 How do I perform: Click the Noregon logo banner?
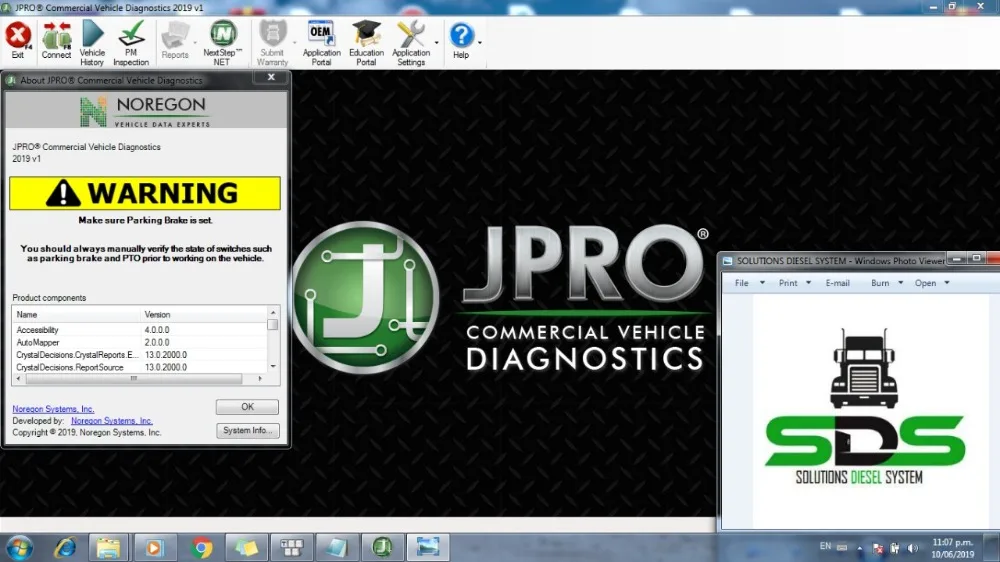pyautogui.click(x=146, y=111)
